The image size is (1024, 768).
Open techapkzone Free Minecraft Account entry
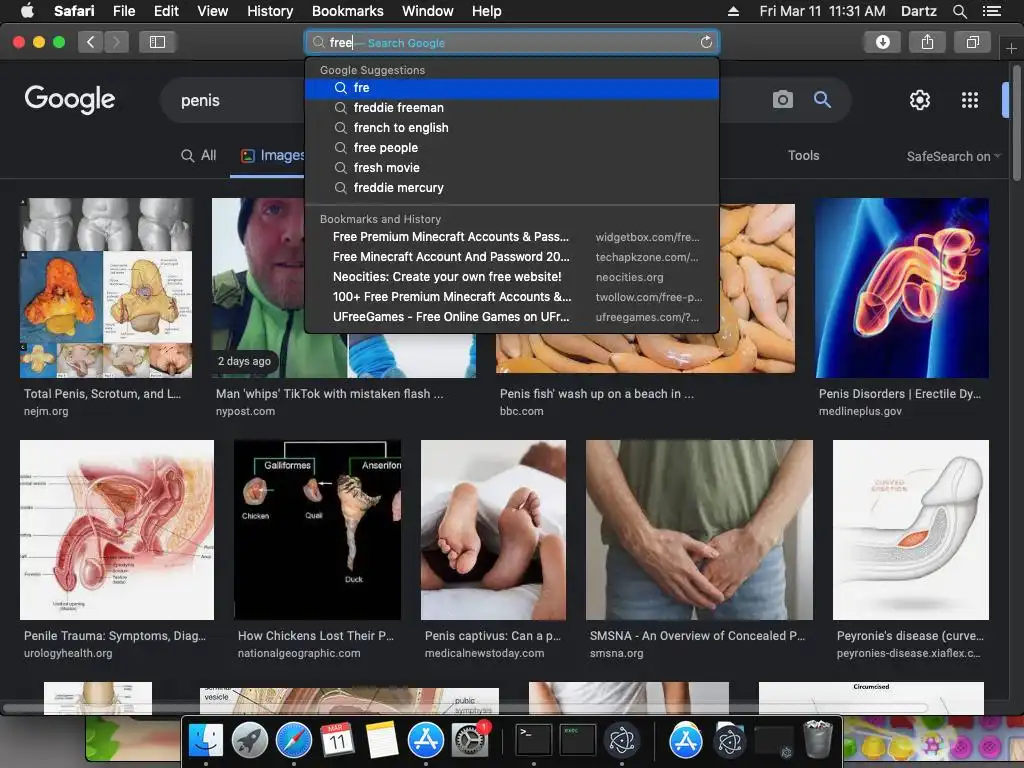pyautogui.click(x=512, y=257)
